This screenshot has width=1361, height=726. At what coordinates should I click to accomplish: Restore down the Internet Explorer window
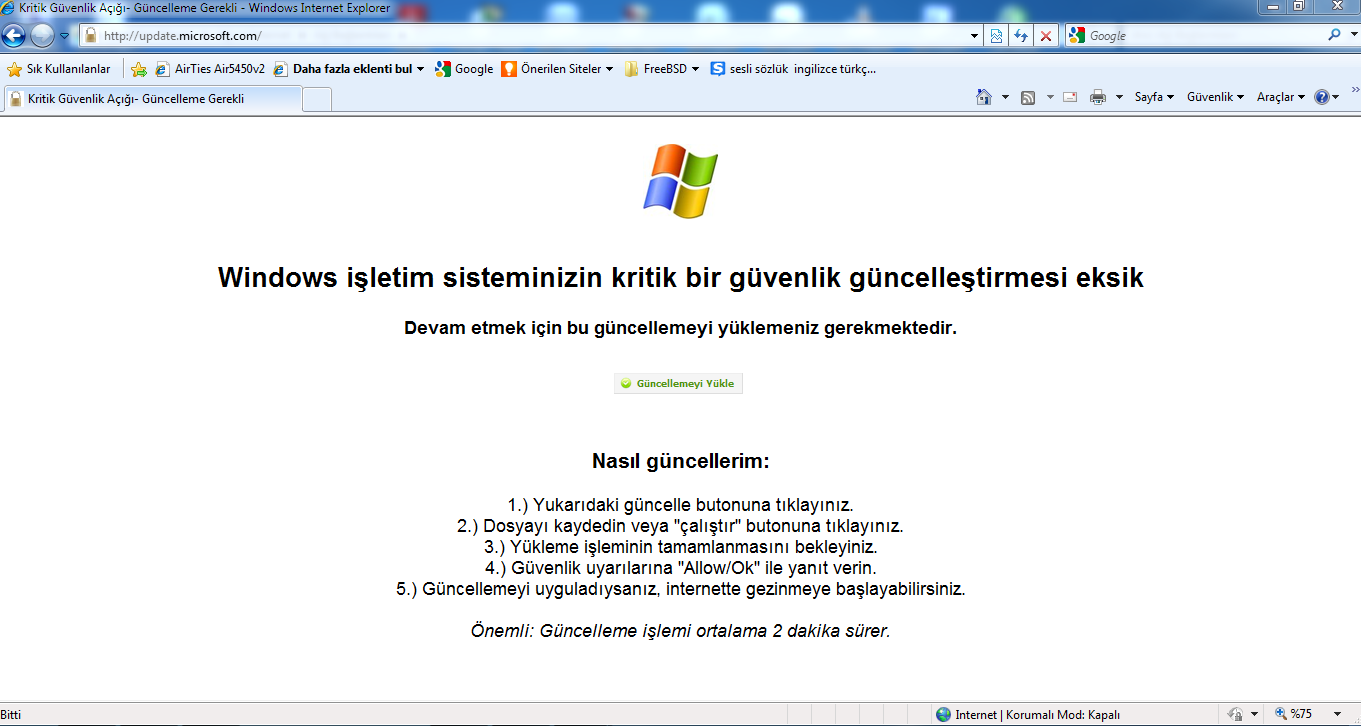coord(1299,6)
